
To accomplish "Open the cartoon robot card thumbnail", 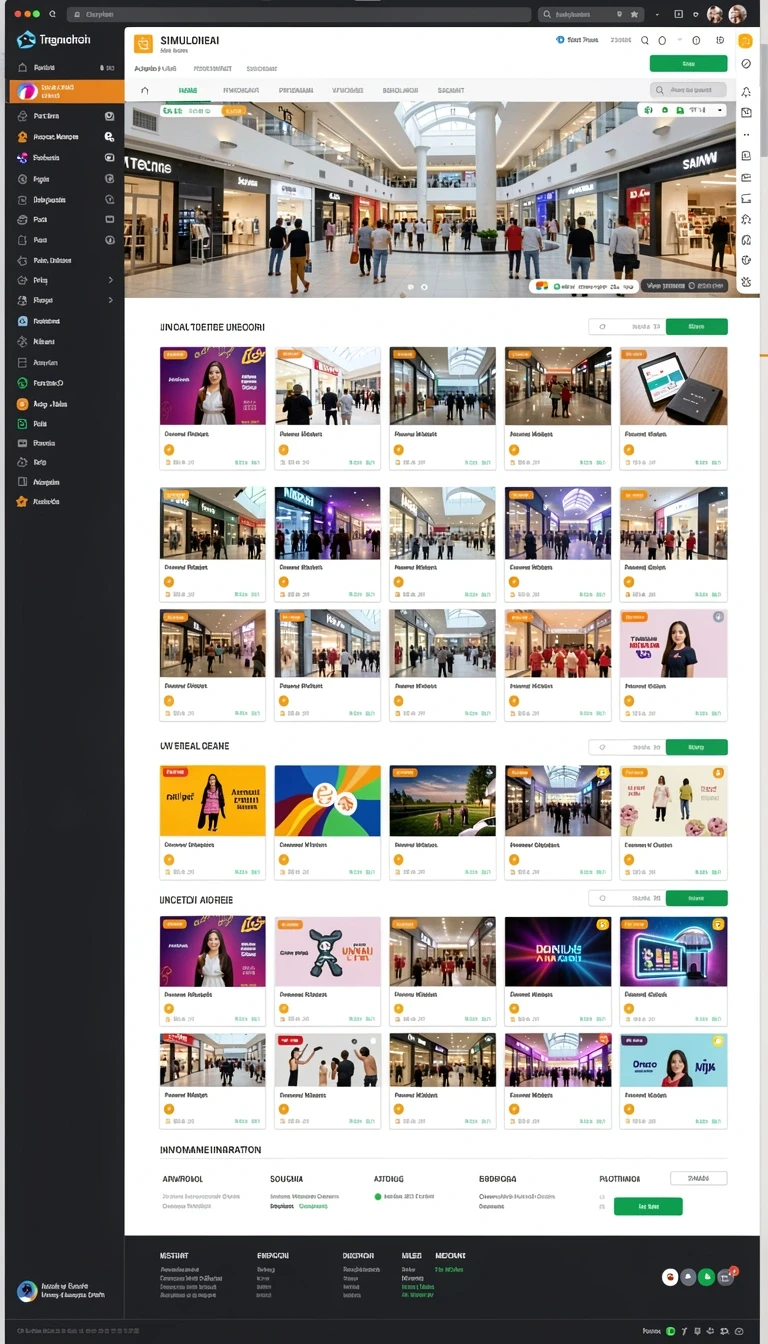I will point(328,952).
